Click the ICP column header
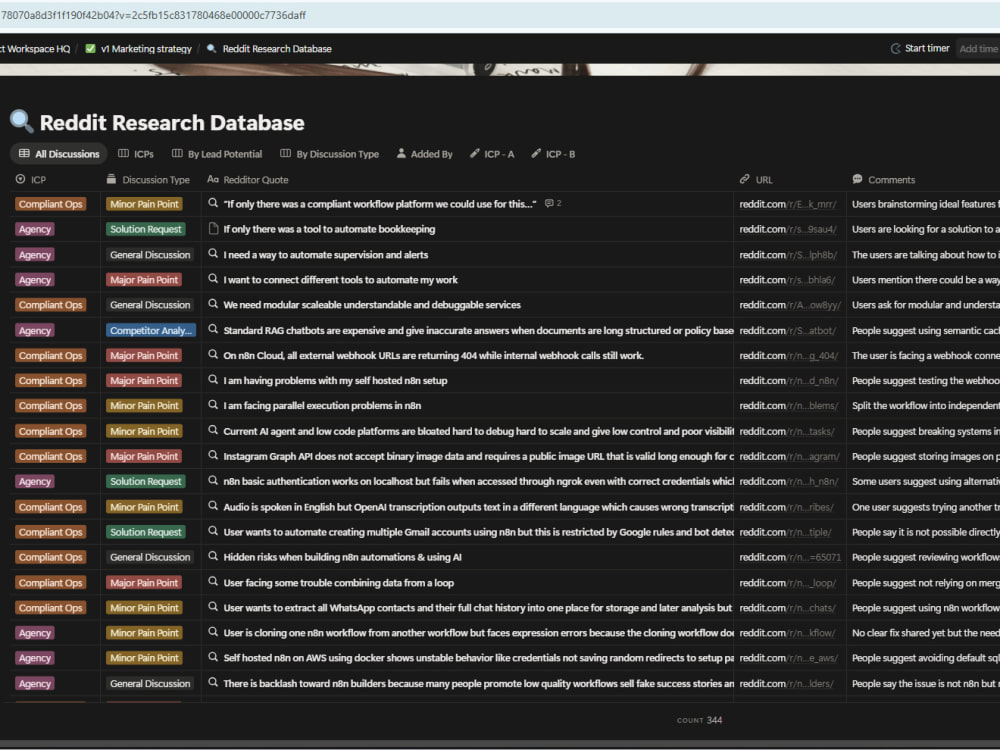1000x750 pixels. (x=31, y=180)
